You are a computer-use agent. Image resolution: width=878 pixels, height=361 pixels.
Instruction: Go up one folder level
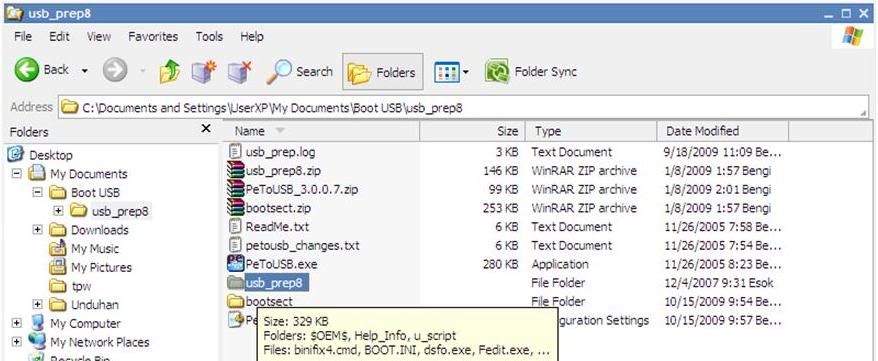tap(170, 72)
